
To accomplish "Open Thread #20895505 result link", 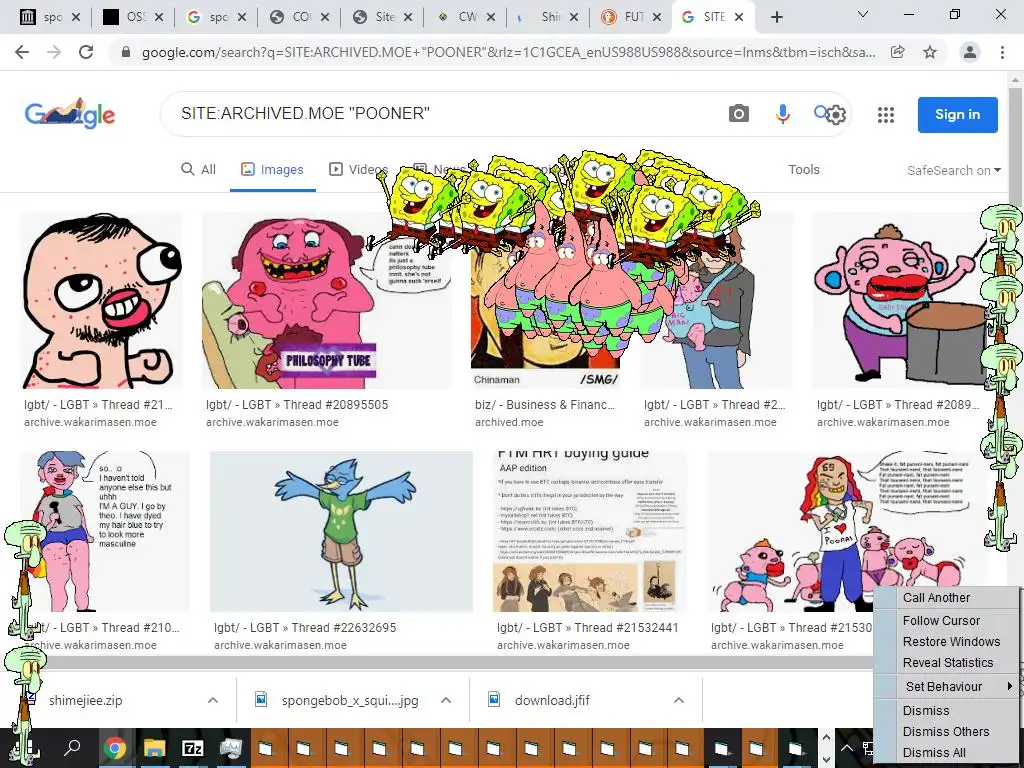I will (x=297, y=405).
